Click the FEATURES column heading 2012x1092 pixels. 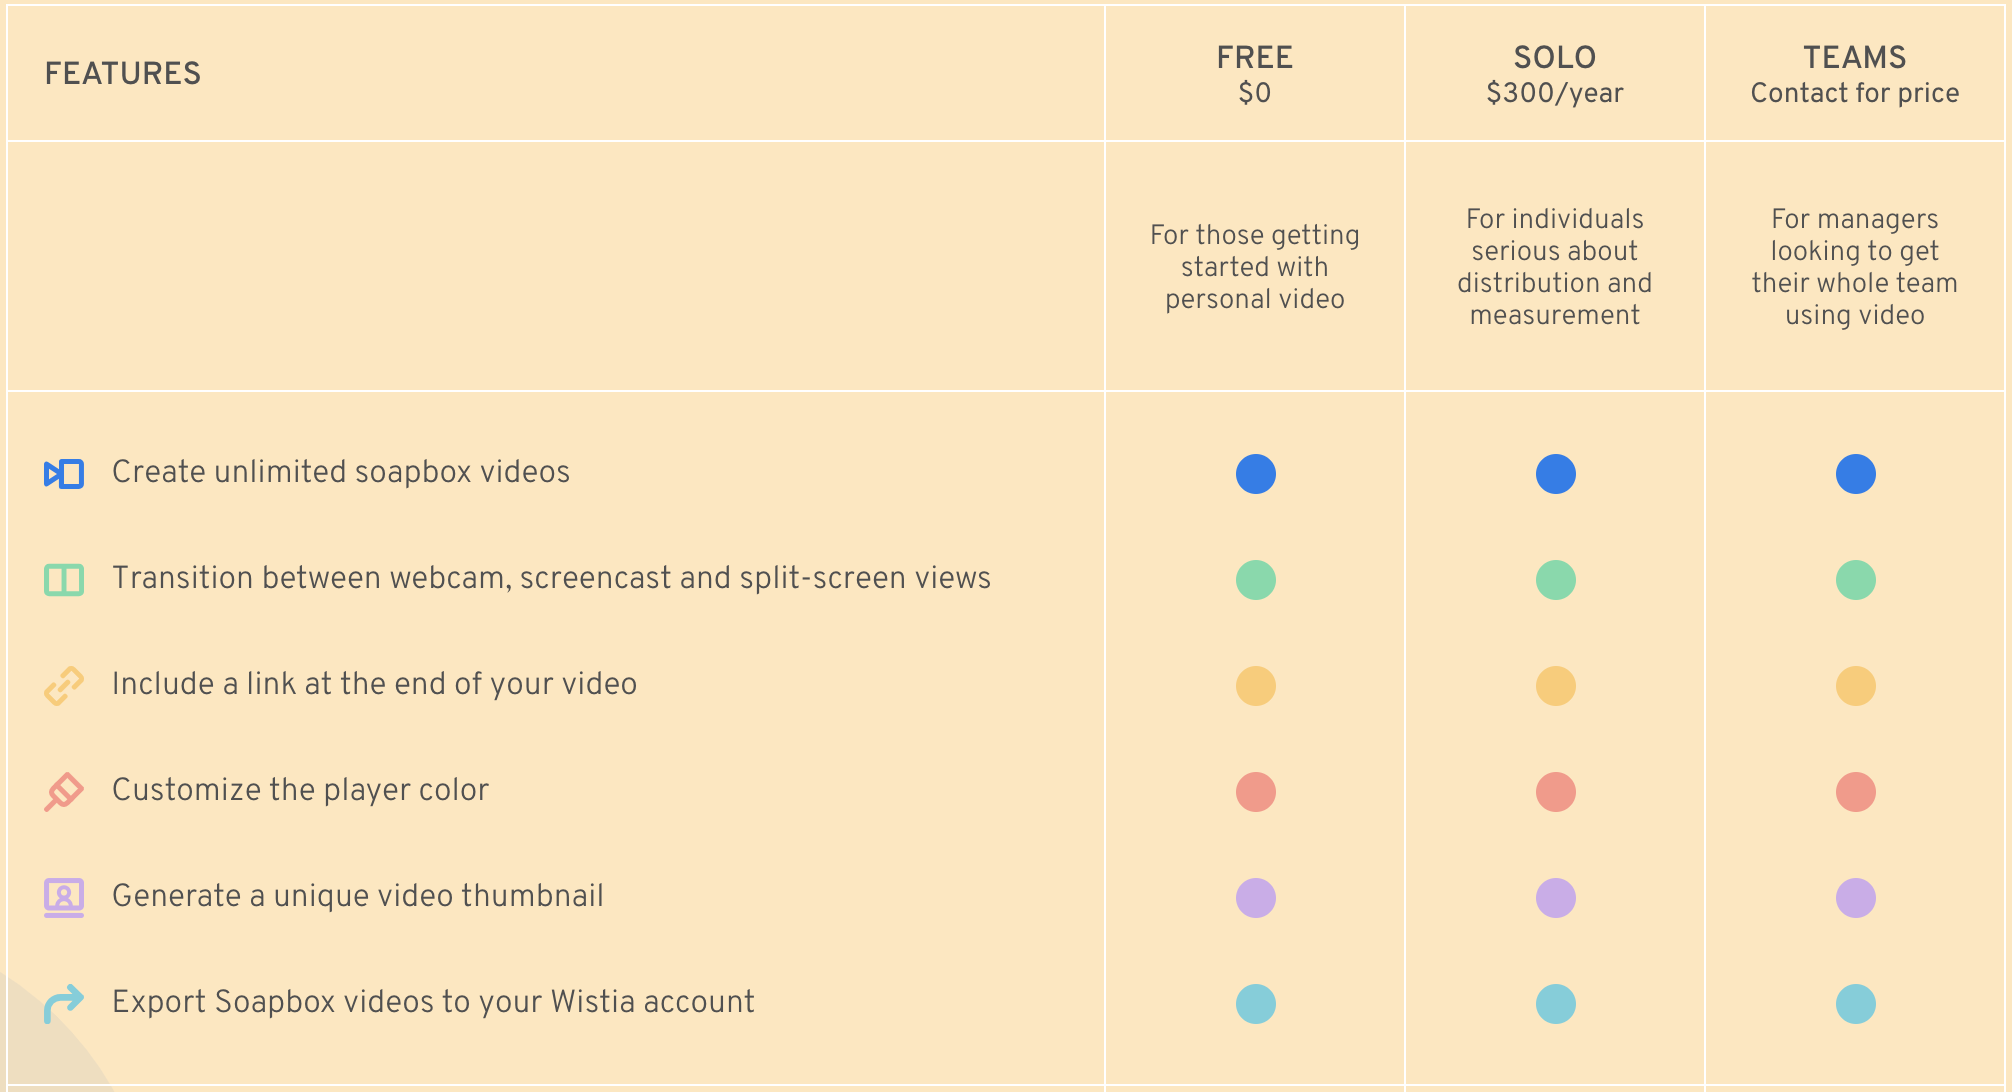(123, 74)
